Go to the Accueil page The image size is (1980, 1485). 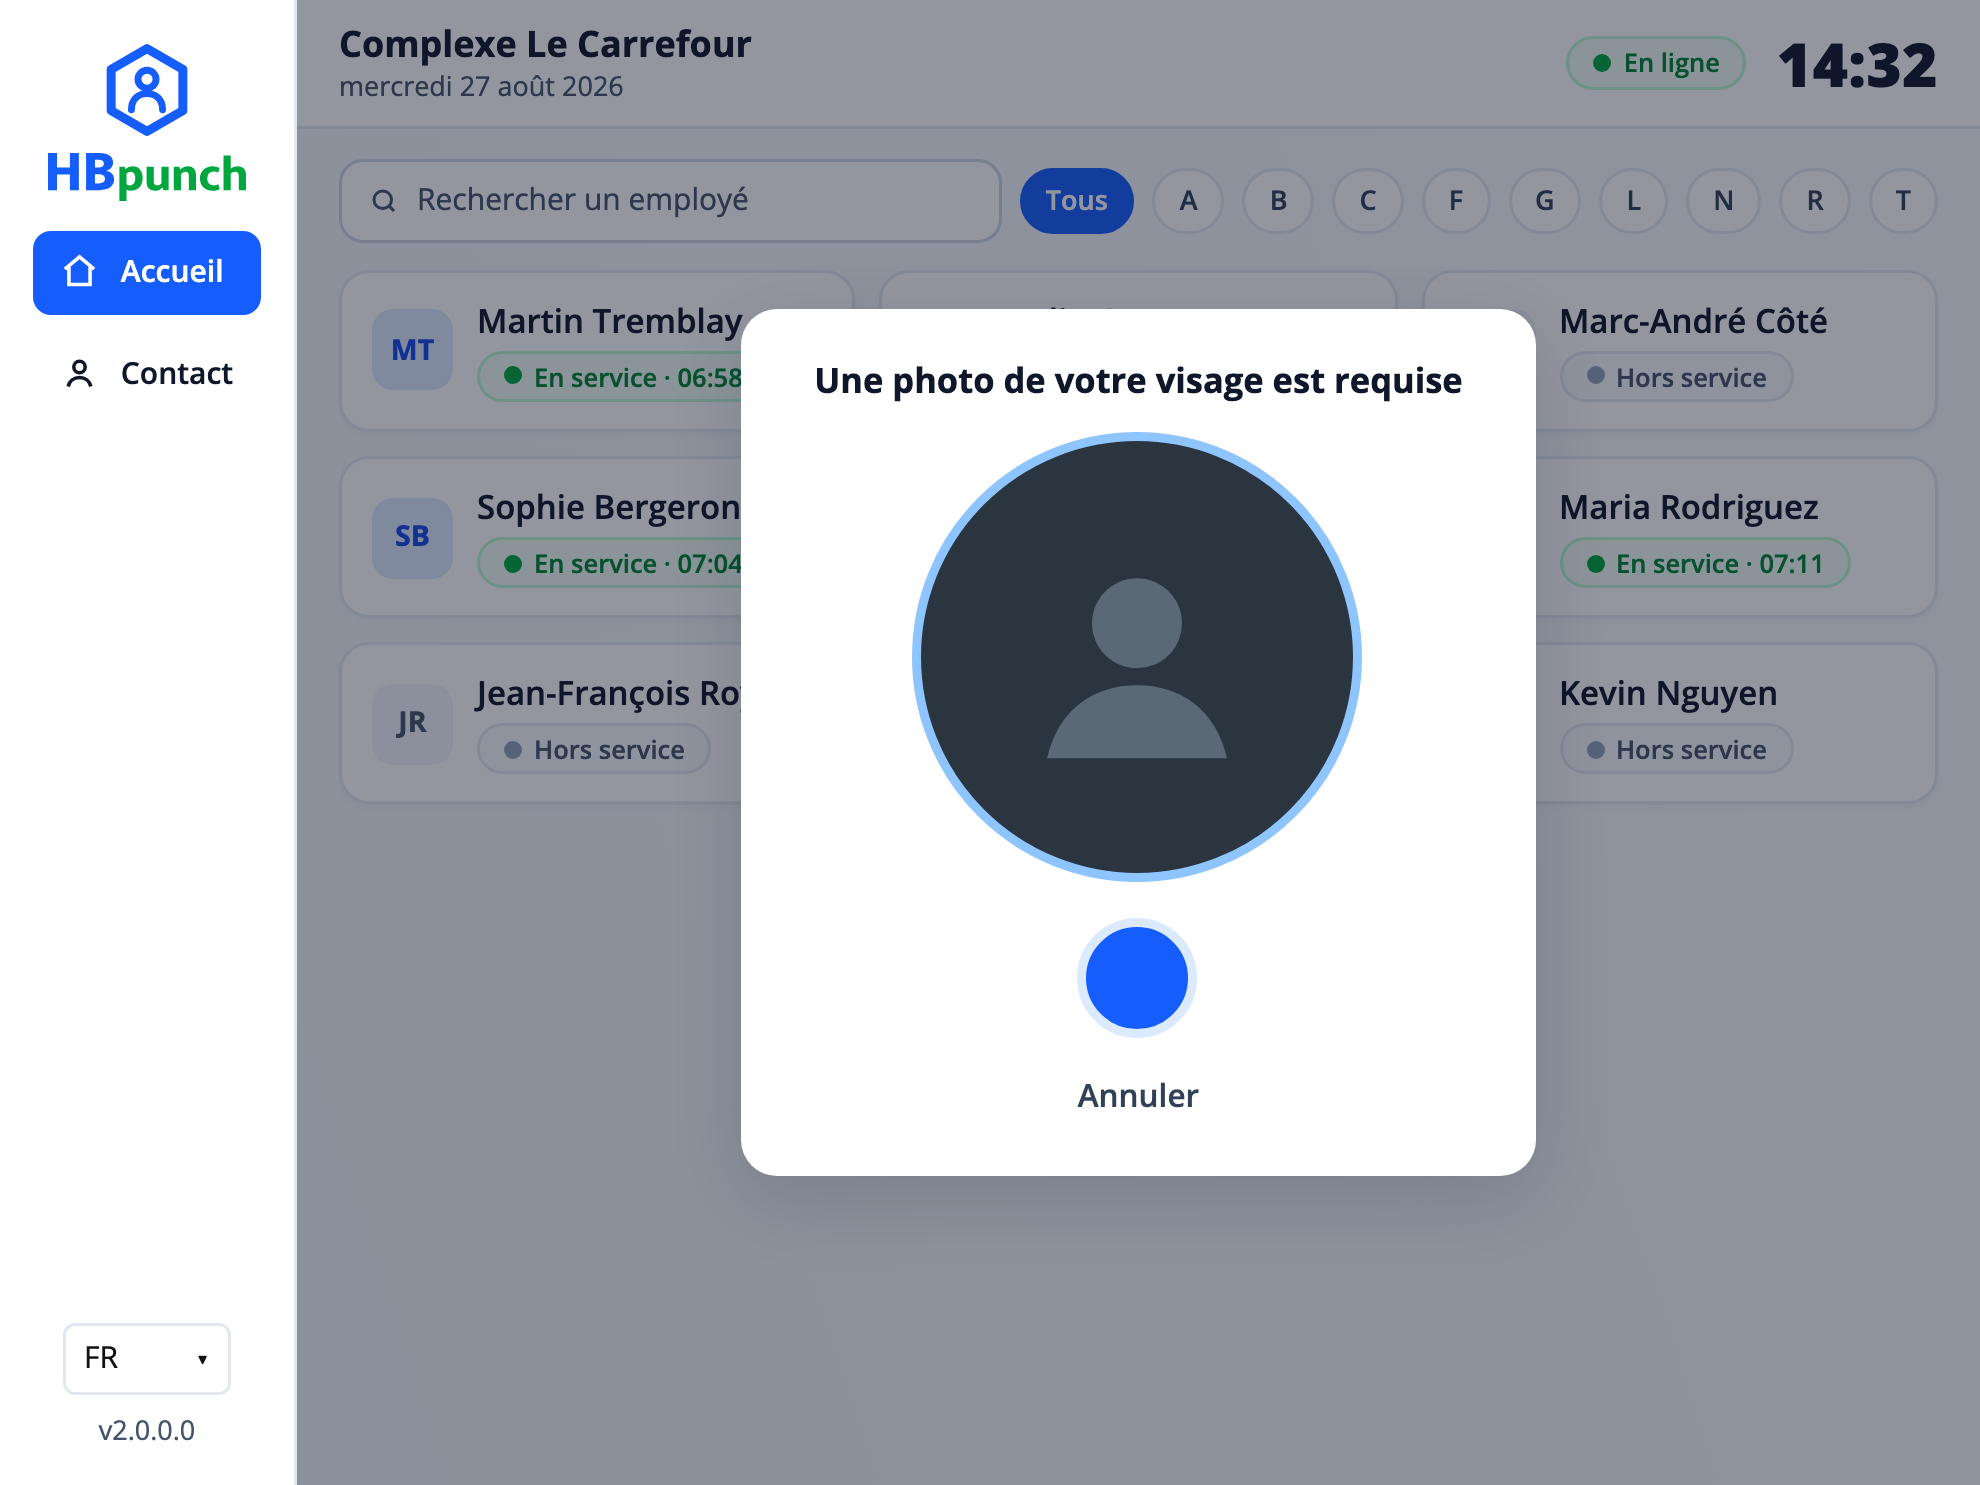[x=147, y=273]
